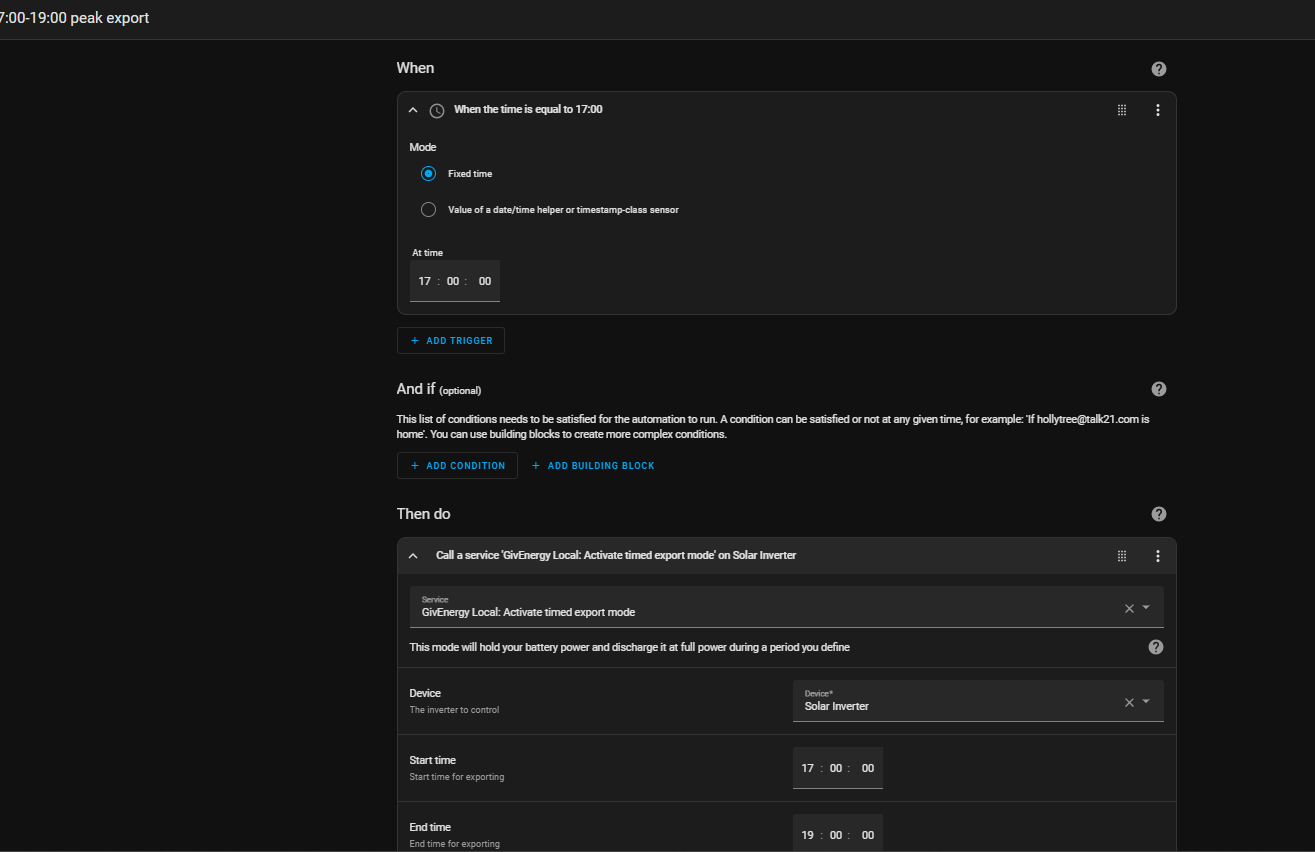Open the Device dropdown arrow
The width and height of the screenshot is (1315, 852).
coord(1146,702)
